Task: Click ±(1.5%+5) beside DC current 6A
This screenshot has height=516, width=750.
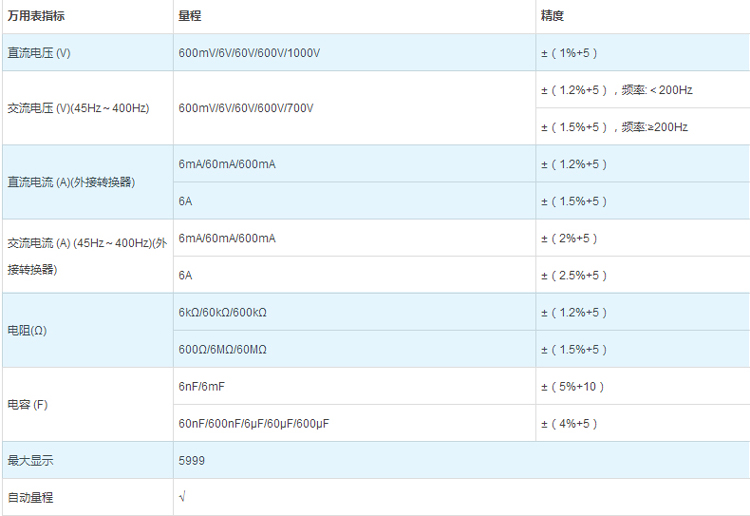Action: point(574,201)
